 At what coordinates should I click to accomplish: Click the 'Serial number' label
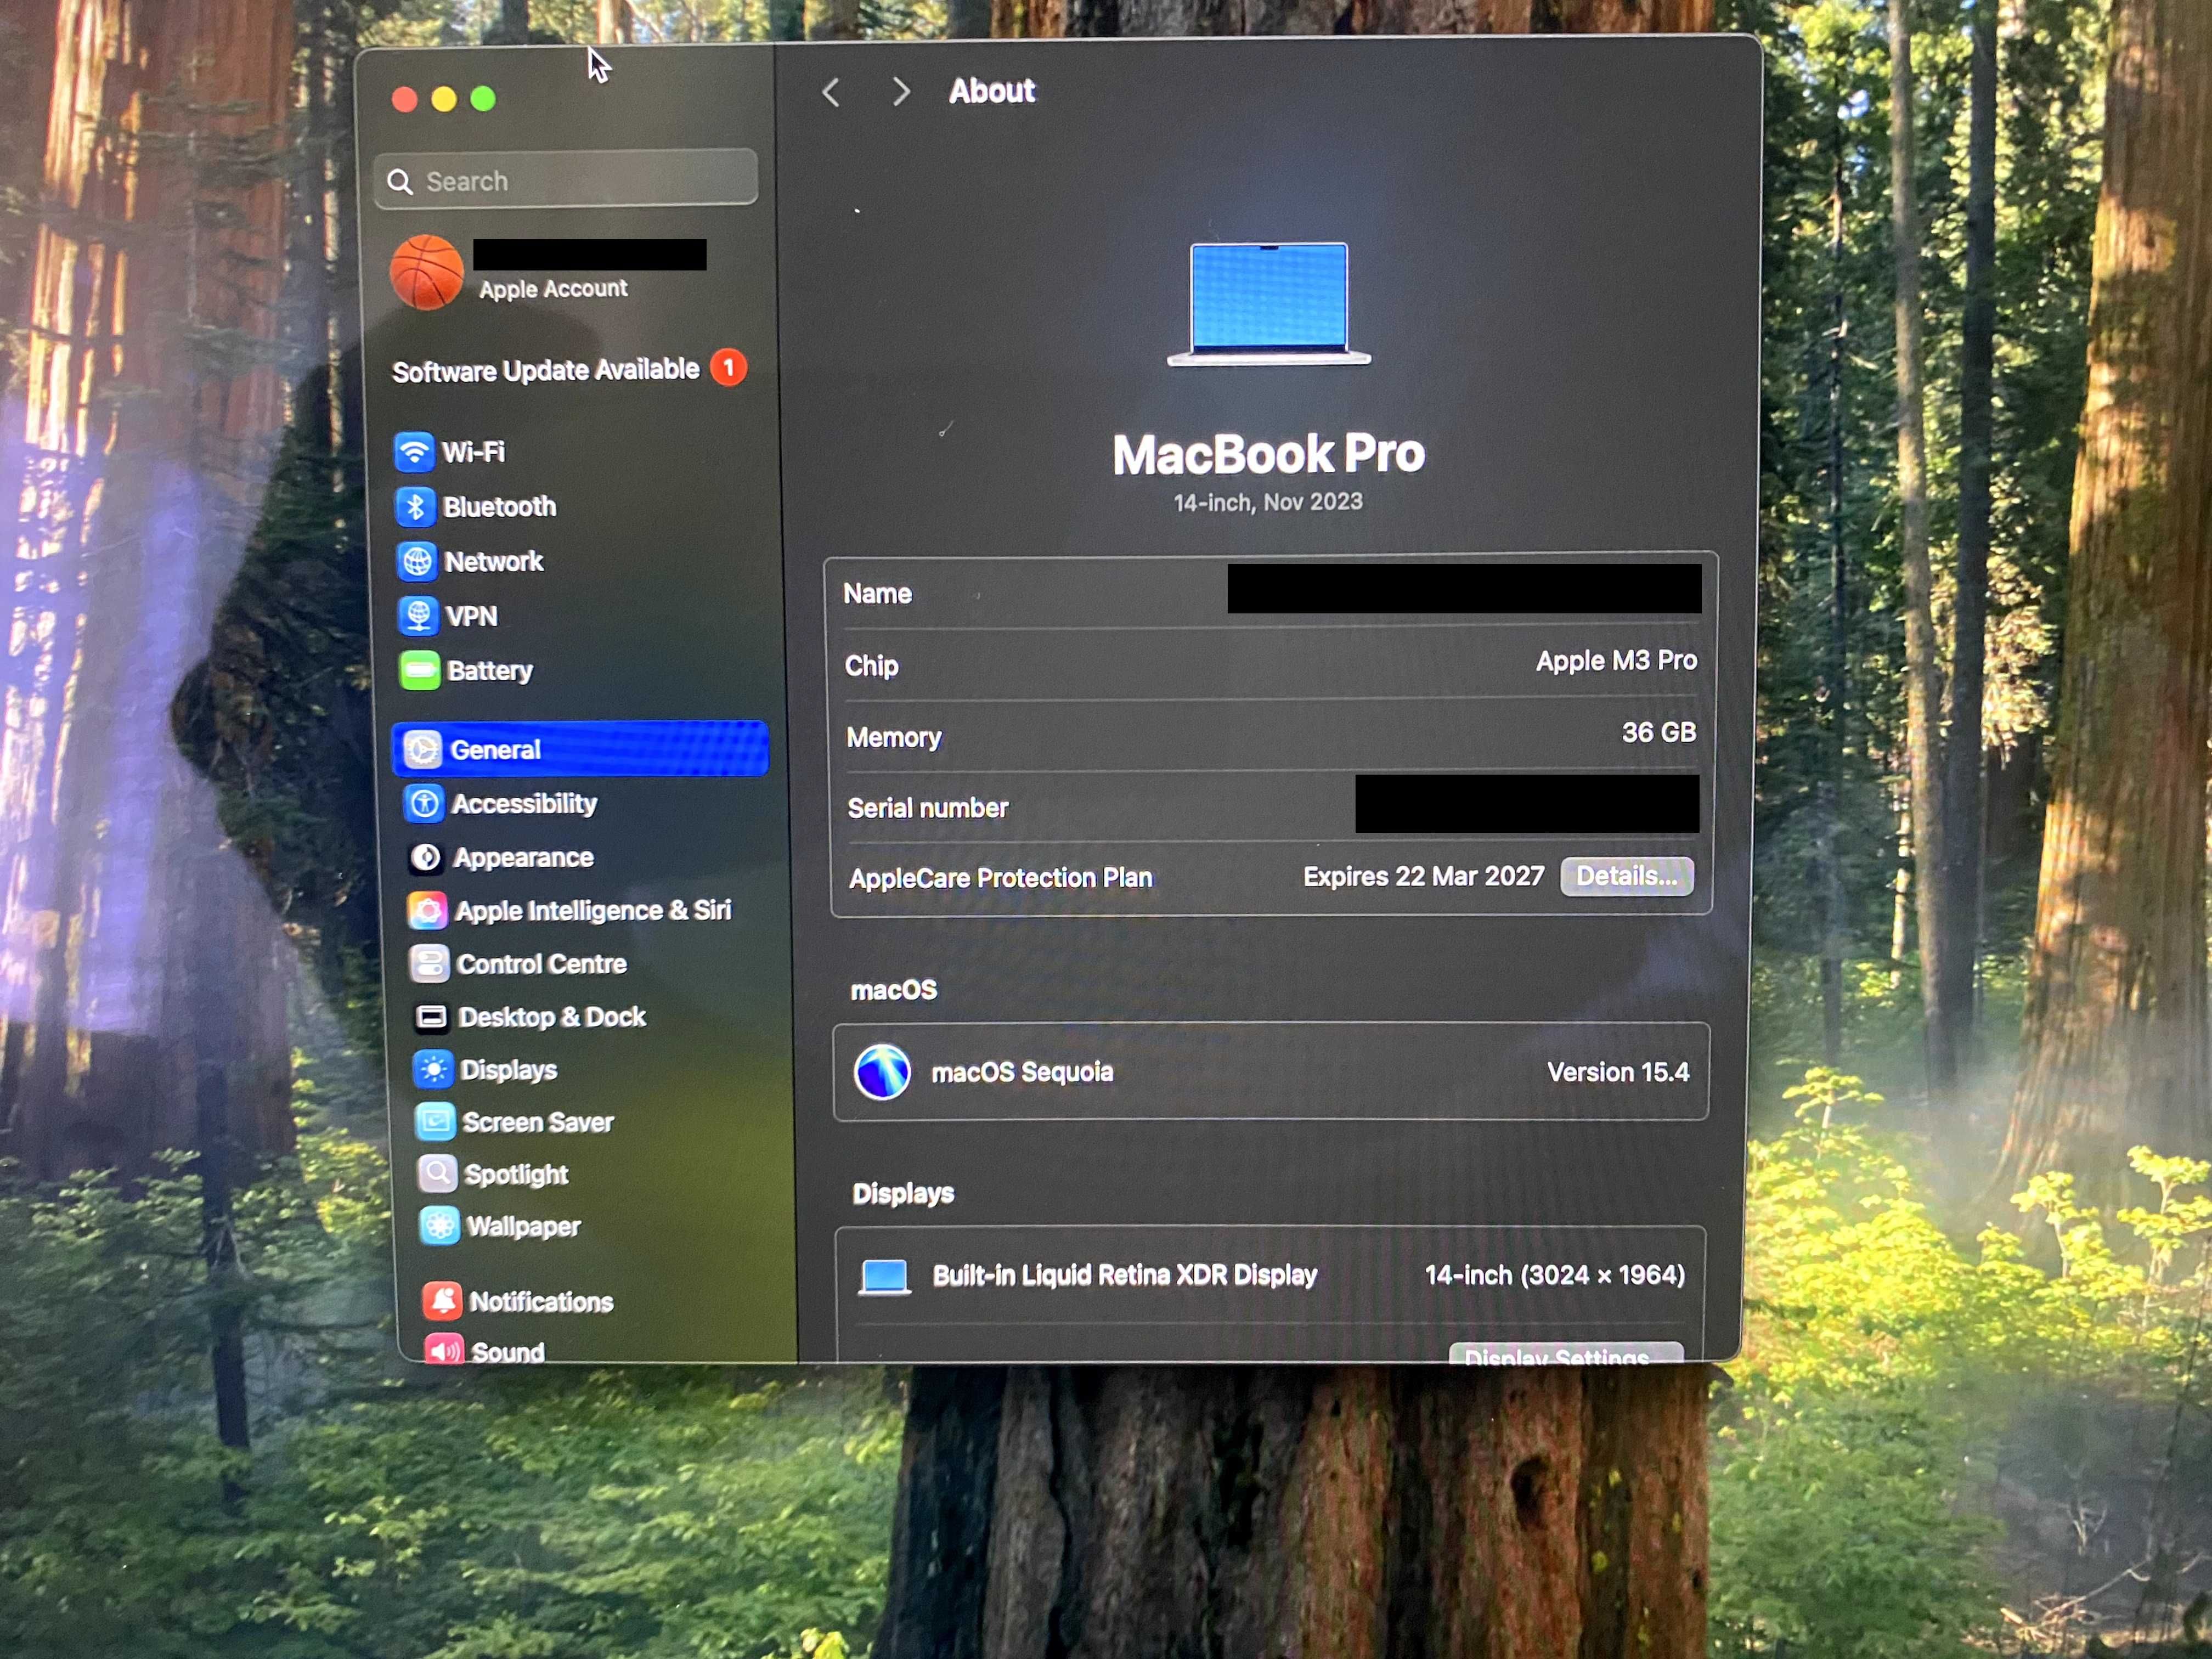[928, 808]
